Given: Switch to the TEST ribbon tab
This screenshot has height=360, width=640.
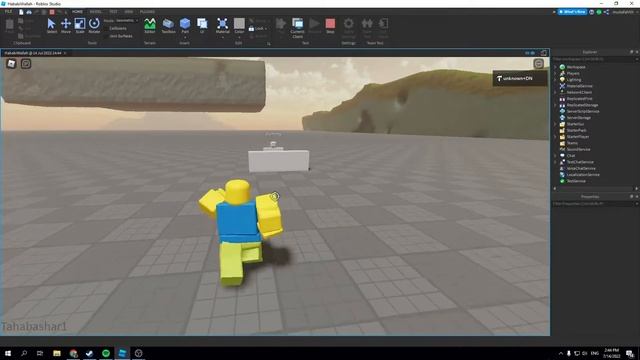Looking at the screenshot, I should pyautogui.click(x=113, y=12).
